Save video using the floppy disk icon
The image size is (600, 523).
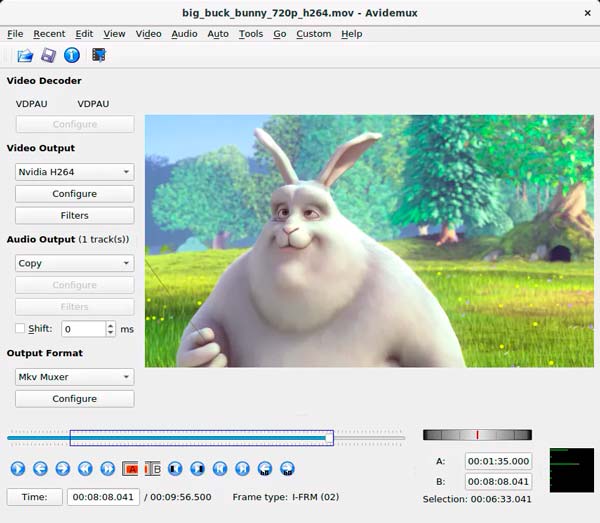[48, 56]
